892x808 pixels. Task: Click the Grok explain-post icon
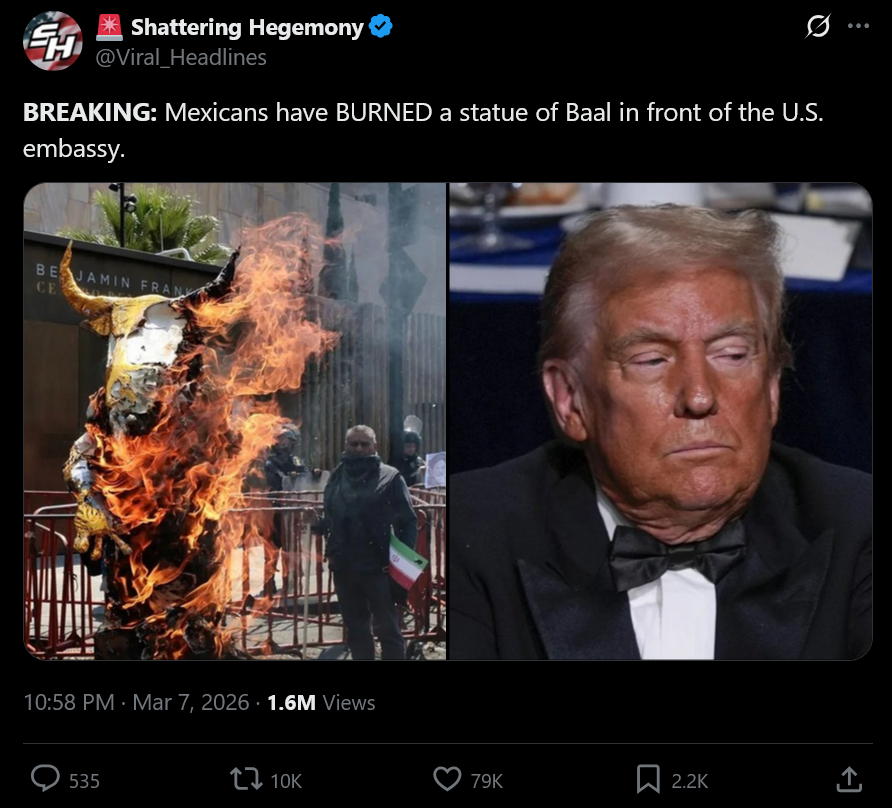817,26
